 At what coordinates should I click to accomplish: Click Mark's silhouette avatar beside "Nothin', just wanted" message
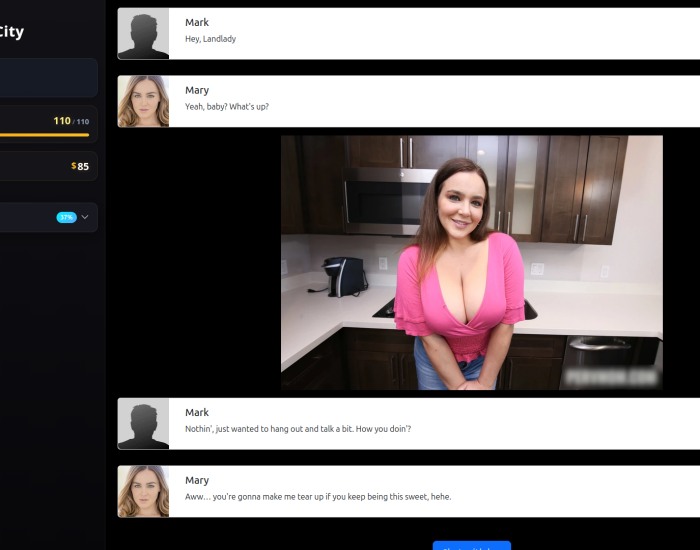tap(143, 424)
